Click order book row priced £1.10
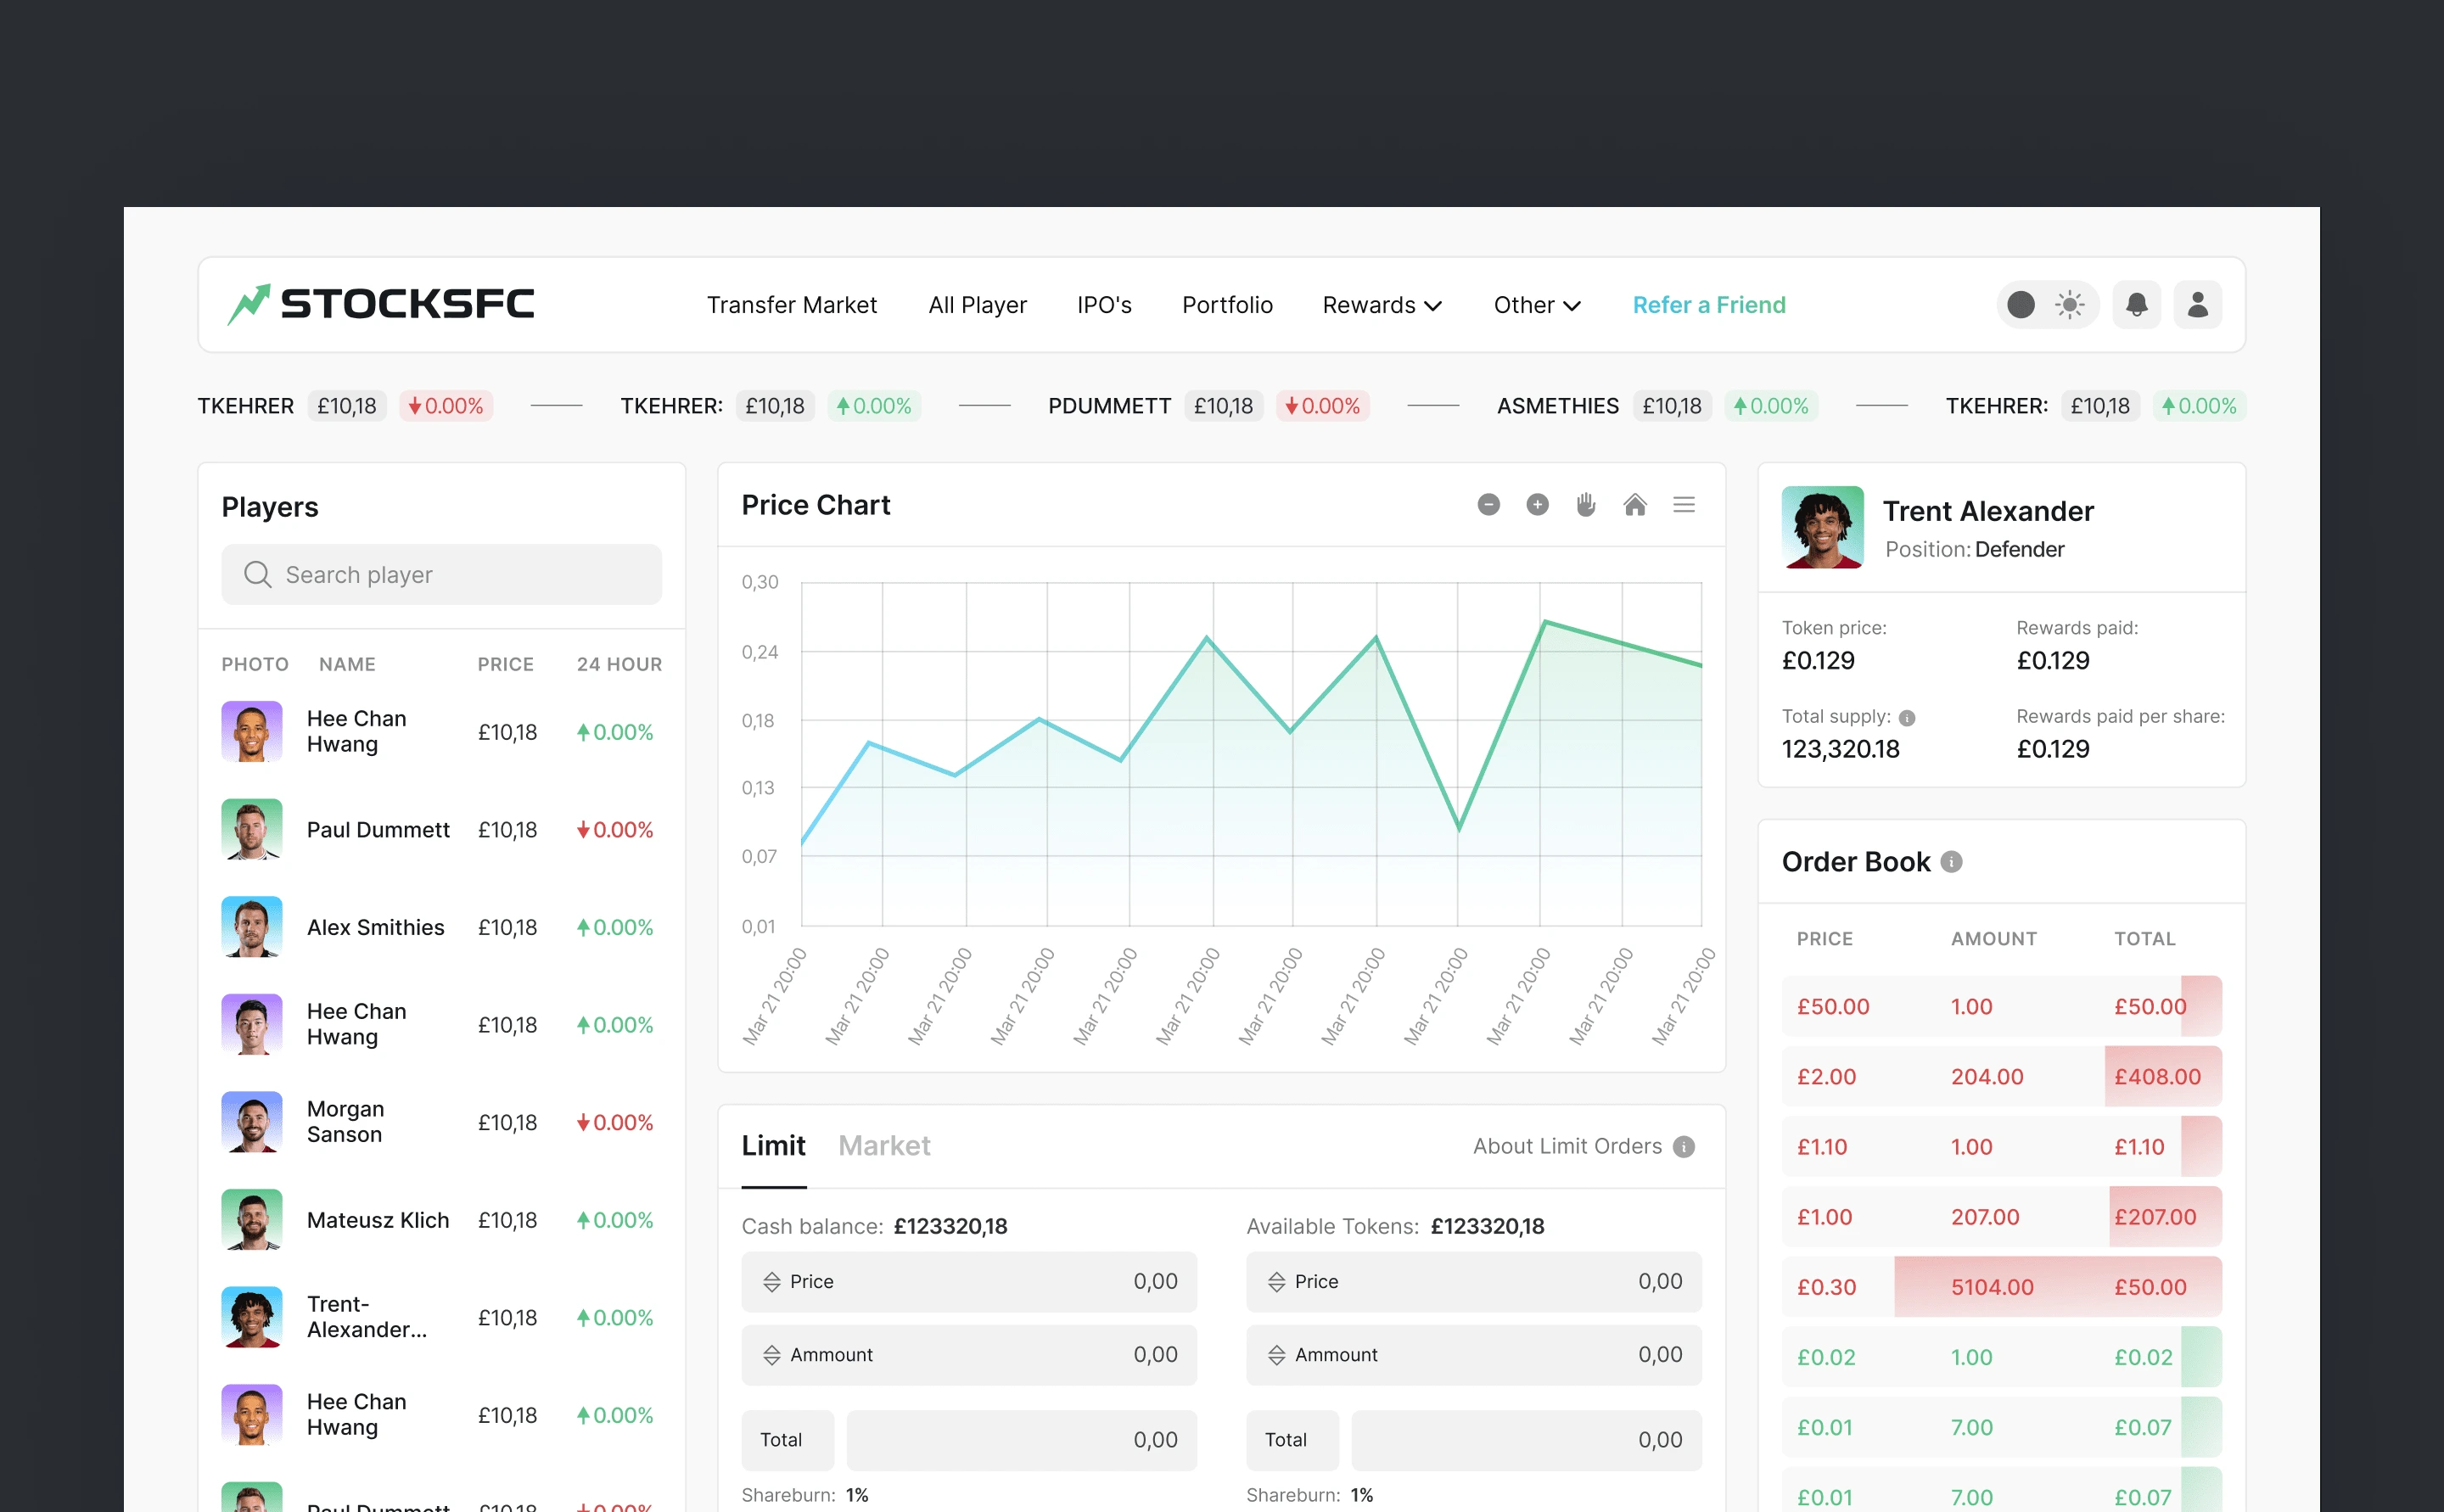Viewport: 2444px width, 1512px height. coord(2002,1146)
